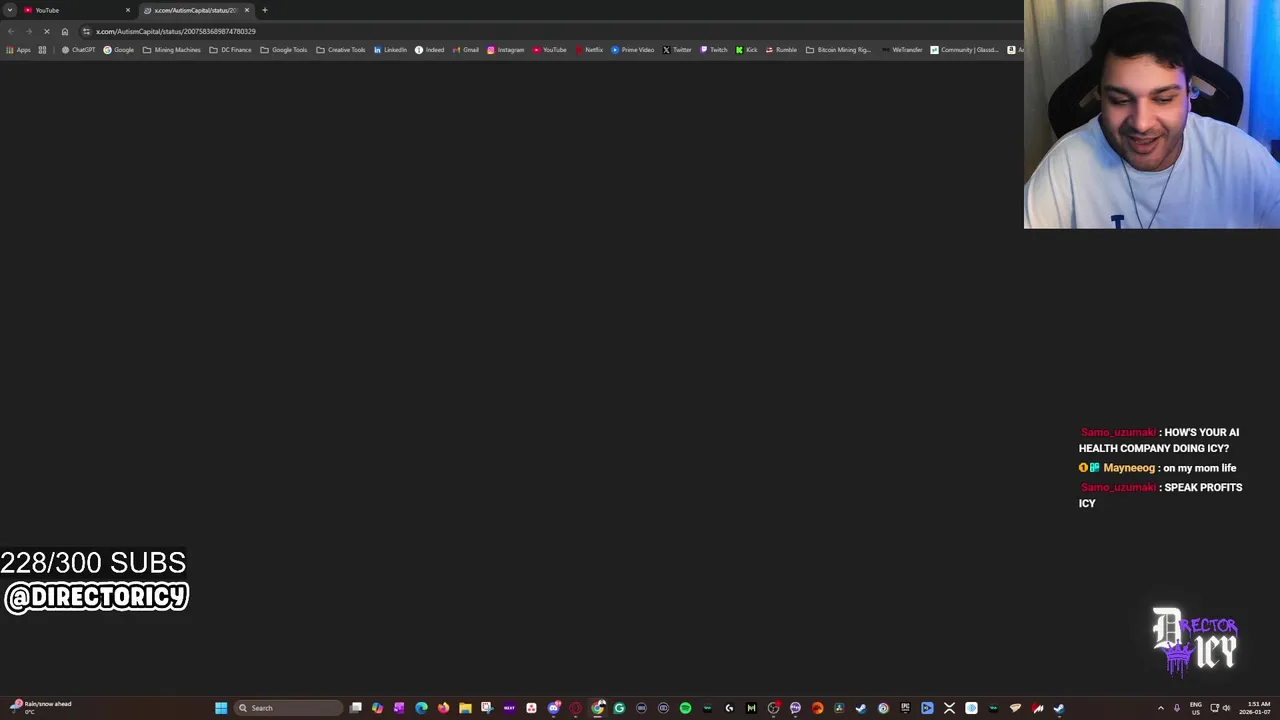Viewport: 1280px width, 720px height.
Task: Open the Netflix bookmark
Action: click(x=589, y=50)
